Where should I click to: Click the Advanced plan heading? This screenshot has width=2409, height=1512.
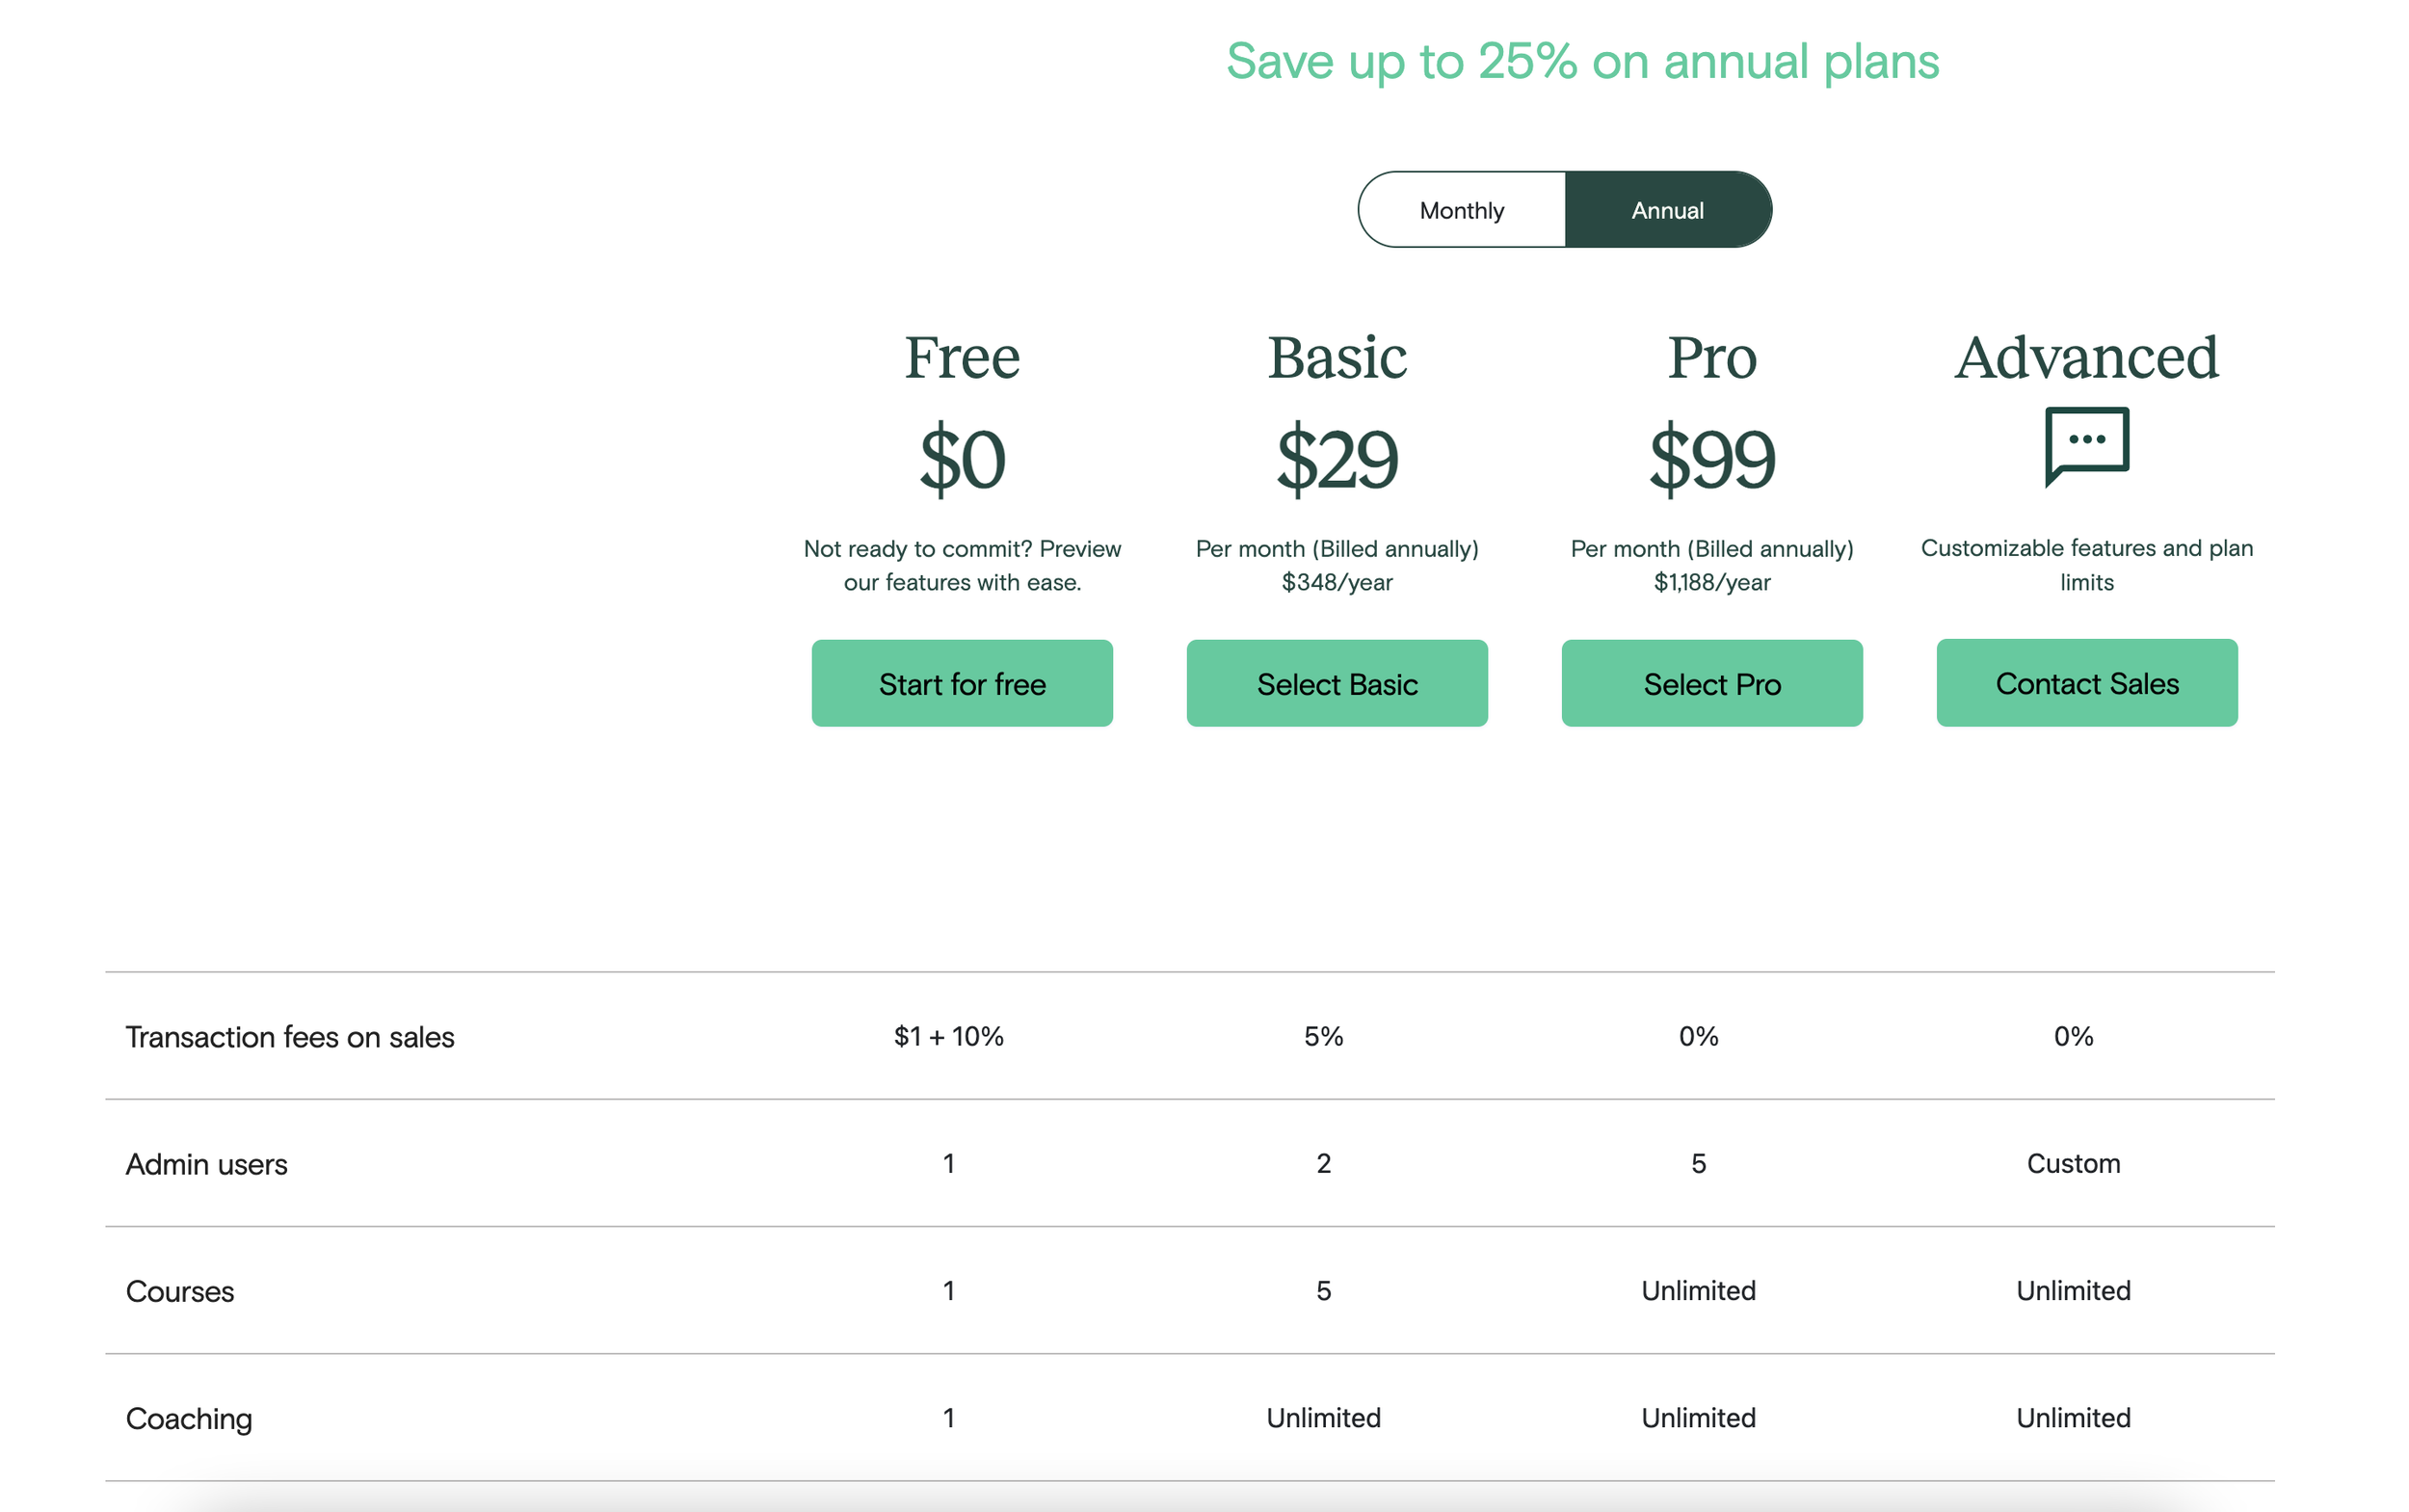2087,358
